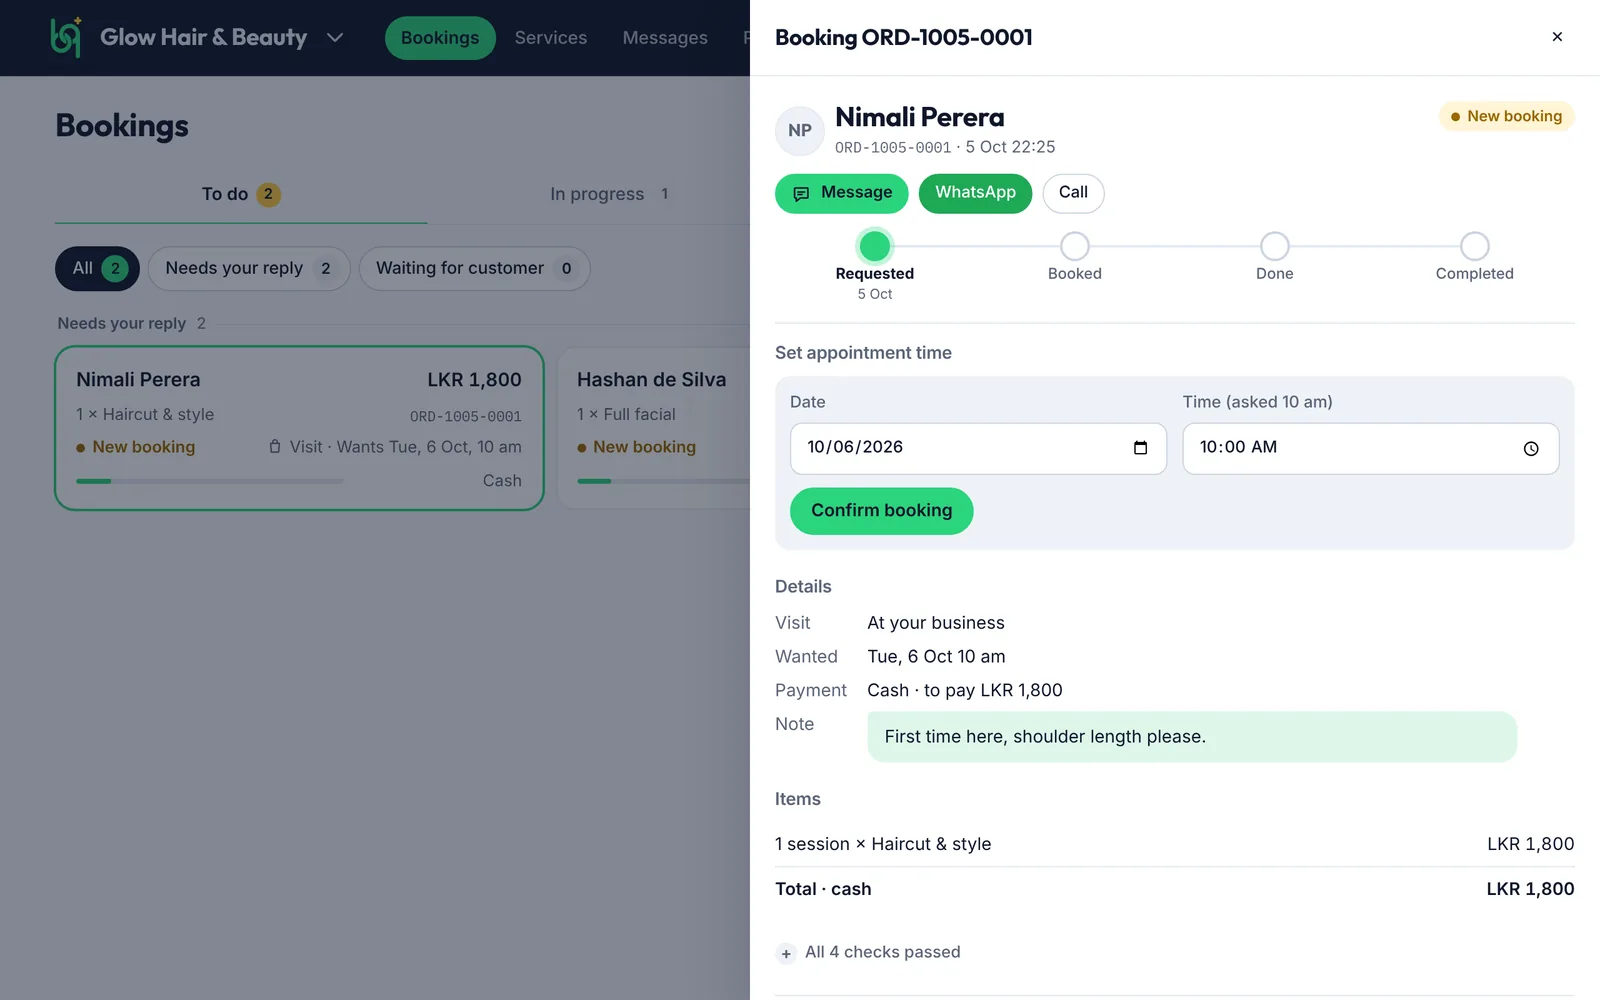Click the progress bar on Nimali Perera card
The image size is (1600, 1000).
pos(210,481)
